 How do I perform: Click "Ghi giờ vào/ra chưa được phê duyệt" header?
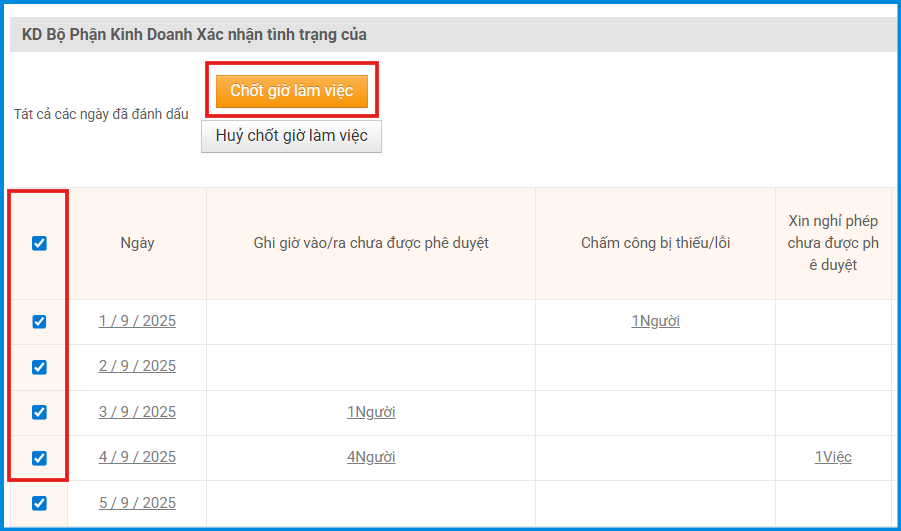point(371,243)
